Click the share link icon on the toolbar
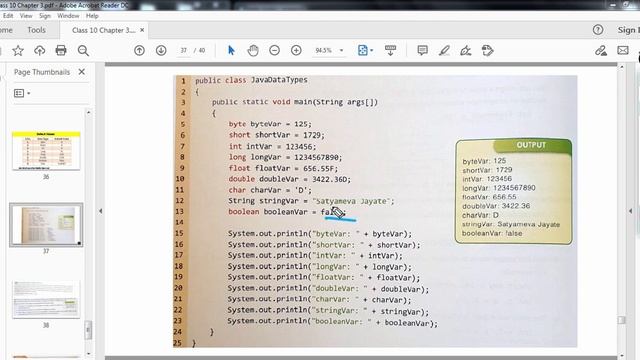 click(600, 51)
